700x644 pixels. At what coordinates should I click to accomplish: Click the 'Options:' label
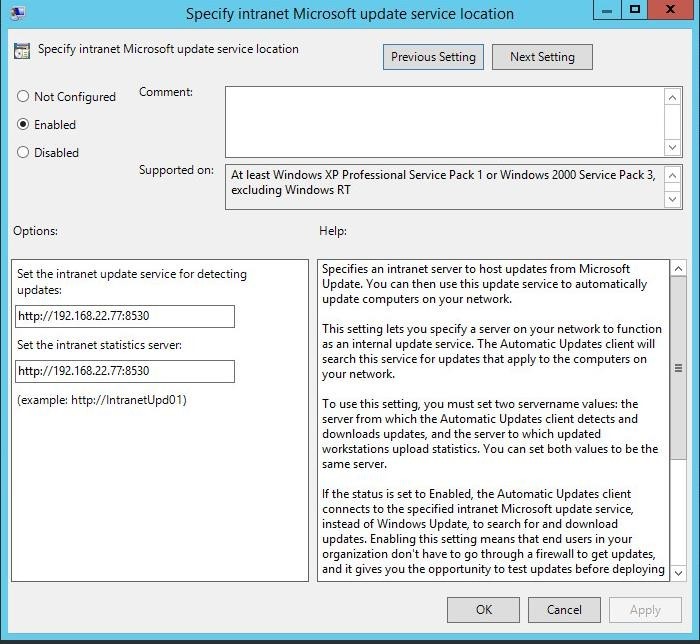[35, 231]
